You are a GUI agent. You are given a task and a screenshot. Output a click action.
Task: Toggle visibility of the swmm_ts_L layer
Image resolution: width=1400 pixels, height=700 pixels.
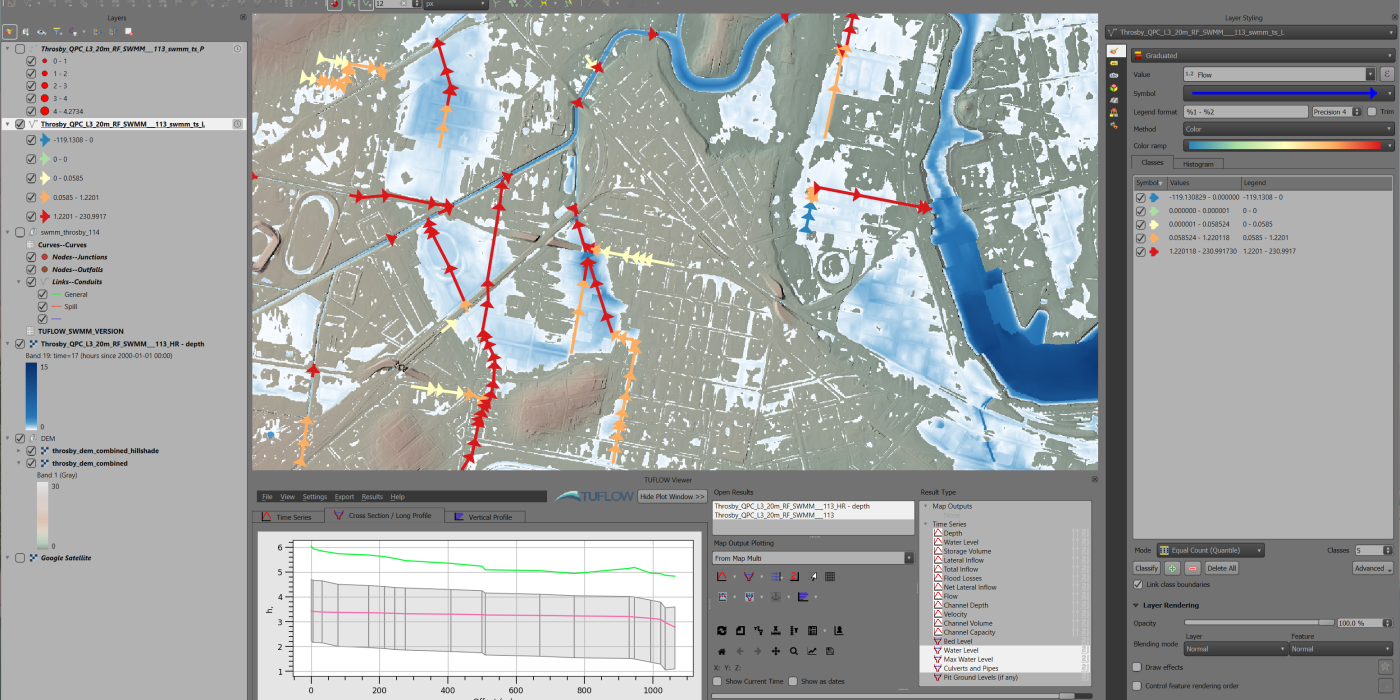20,124
